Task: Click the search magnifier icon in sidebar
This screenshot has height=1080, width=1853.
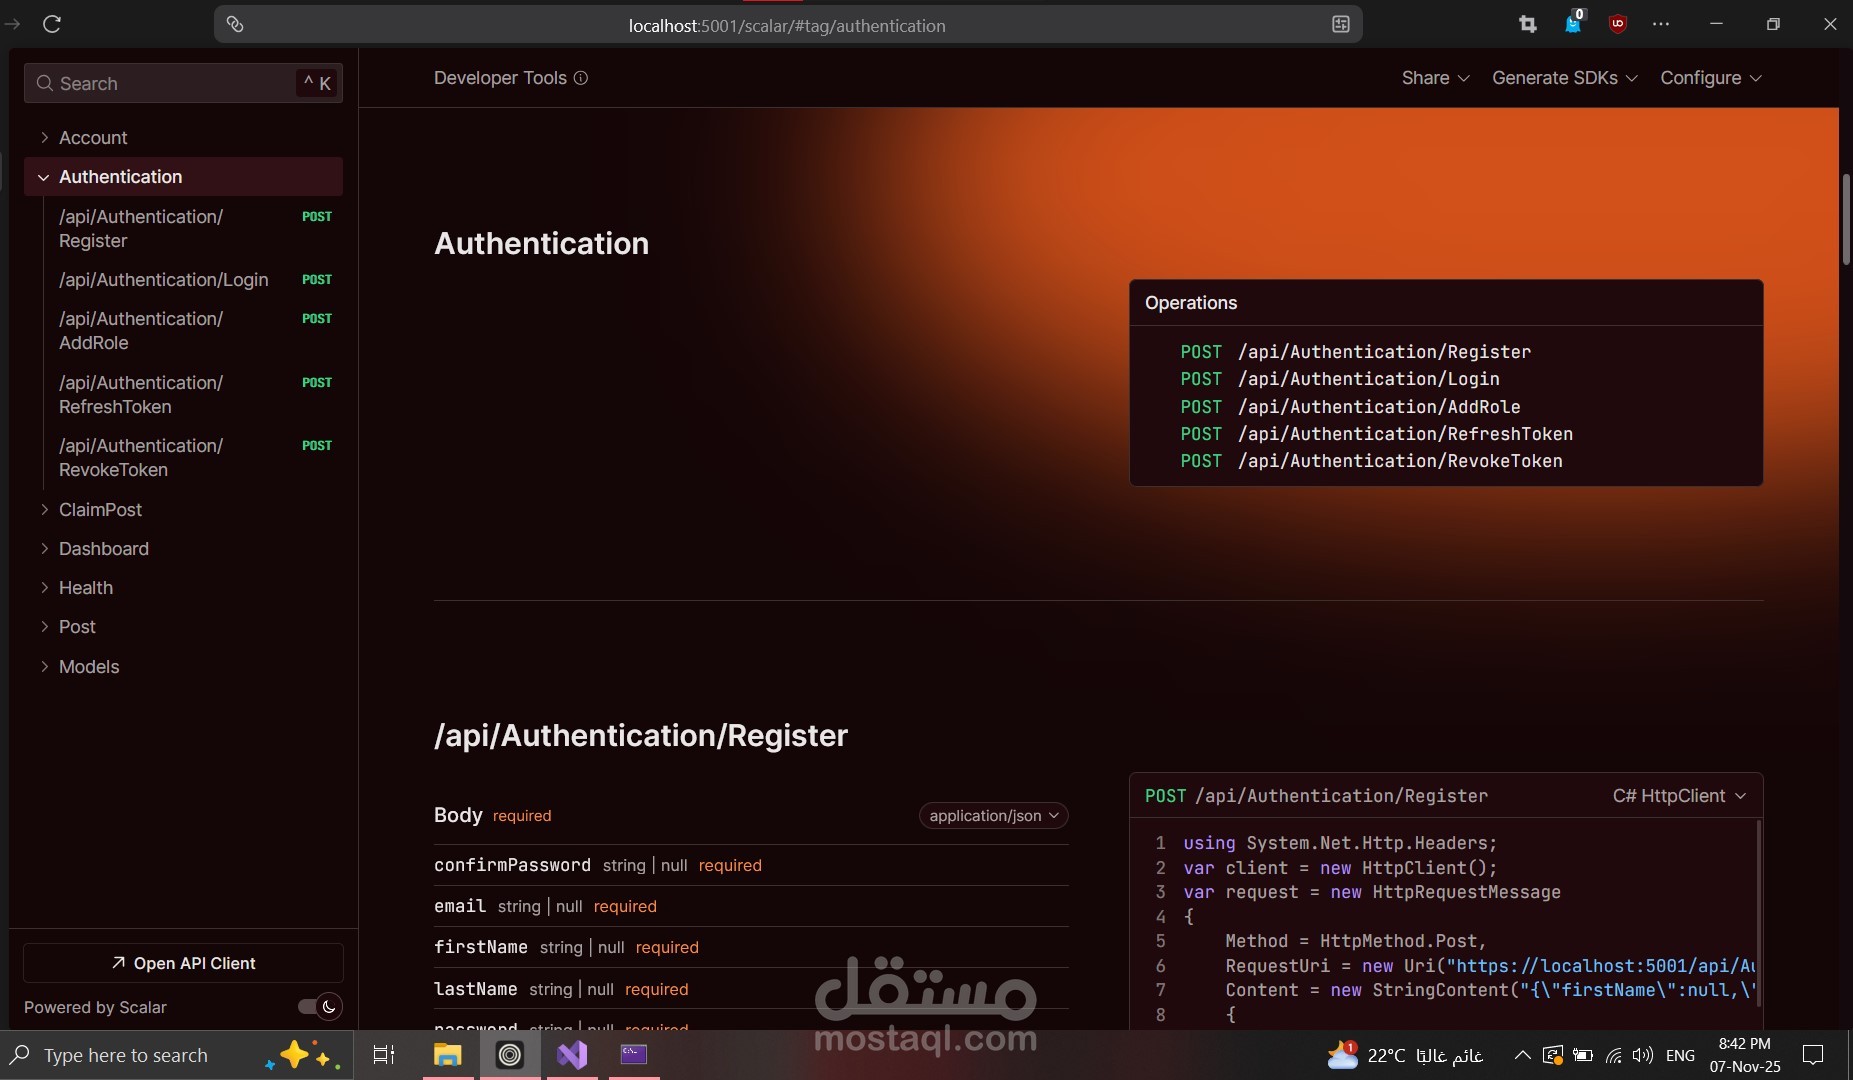Action: tap(44, 83)
